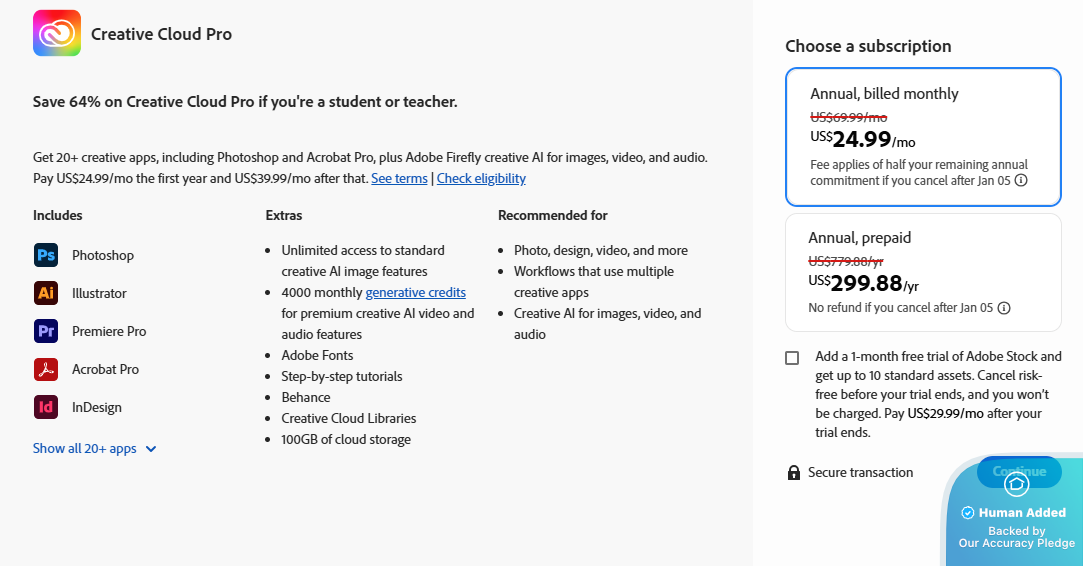The image size is (1083, 566).
Task: Open the Check eligibility link
Action: [481, 179]
